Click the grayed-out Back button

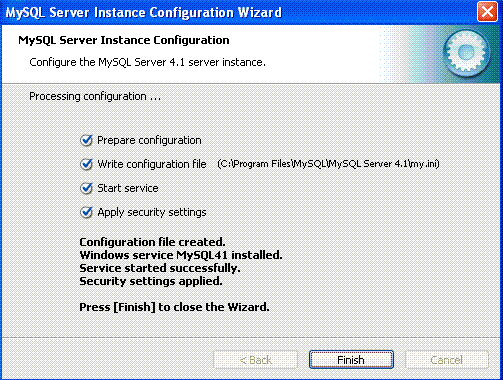tap(255, 360)
